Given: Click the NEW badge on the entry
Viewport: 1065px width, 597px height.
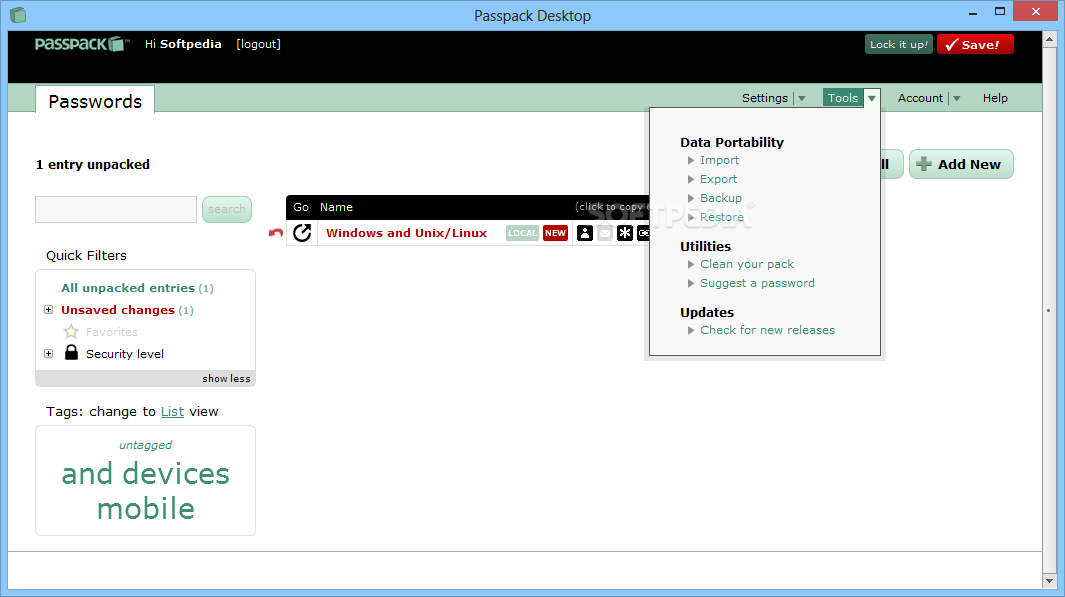Looking at the screenshot, I should pos(555,233).
